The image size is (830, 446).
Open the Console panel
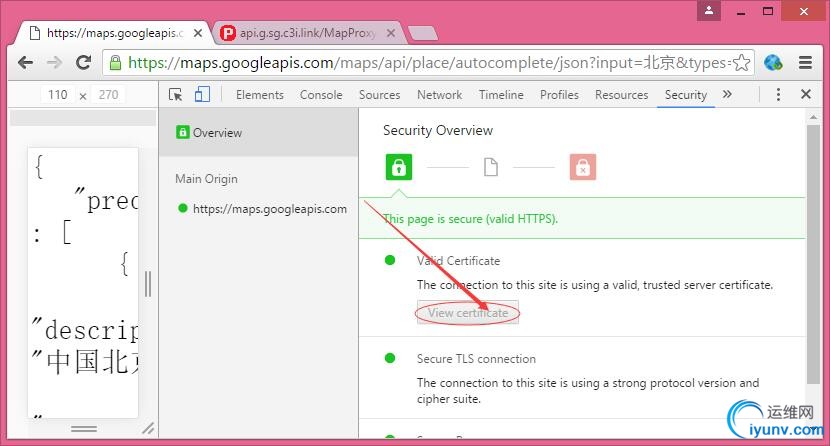[321, 95]
